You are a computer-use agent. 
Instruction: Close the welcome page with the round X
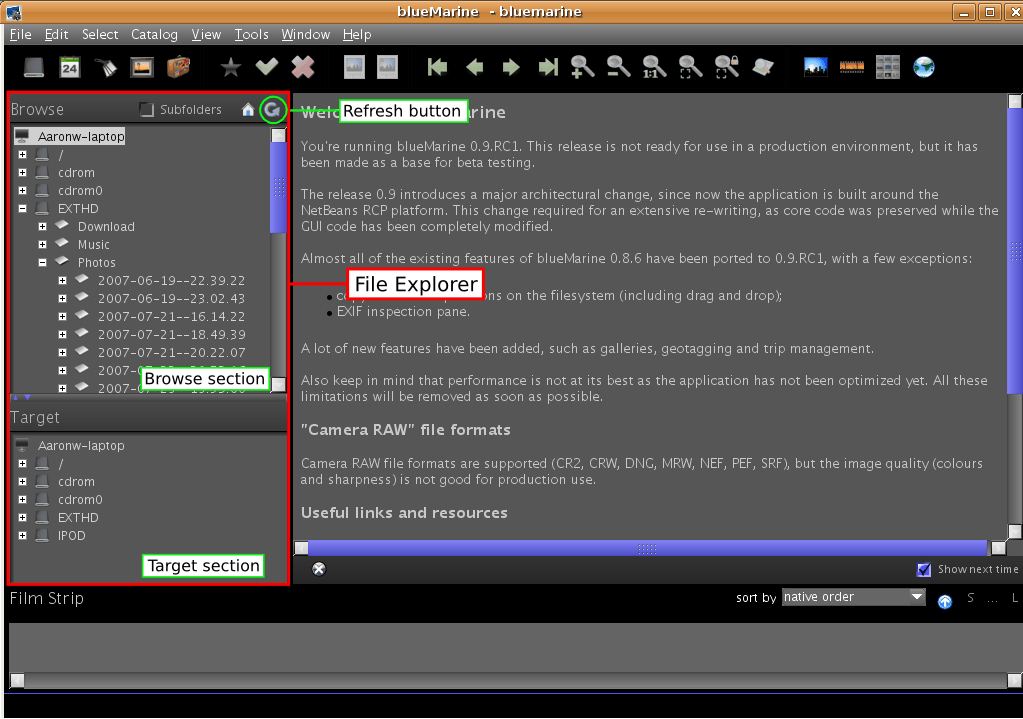click(318, 569)
